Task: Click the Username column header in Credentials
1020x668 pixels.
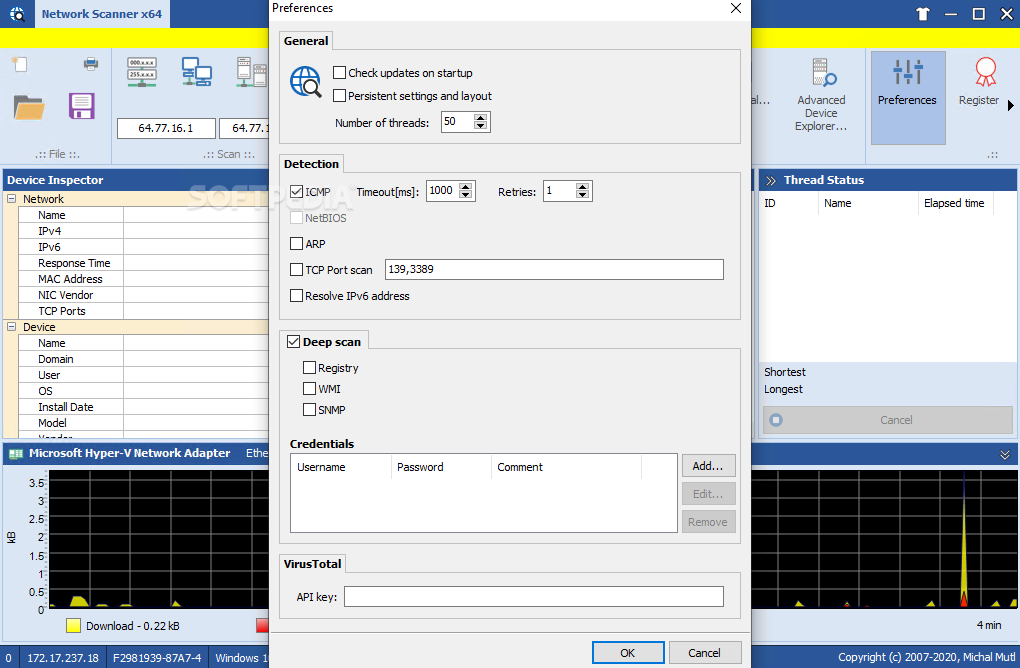Action: [341, 467]
